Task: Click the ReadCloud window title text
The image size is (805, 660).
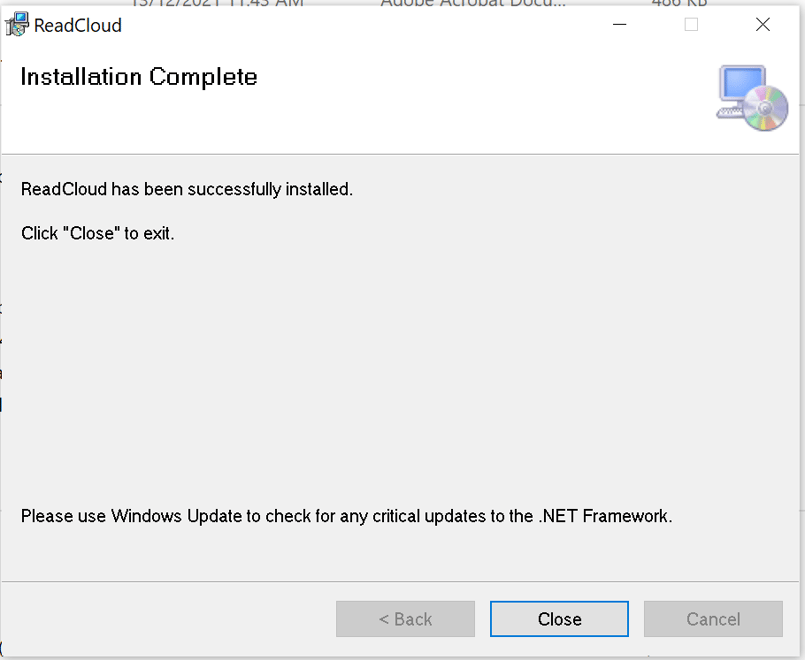Action: 78,25
